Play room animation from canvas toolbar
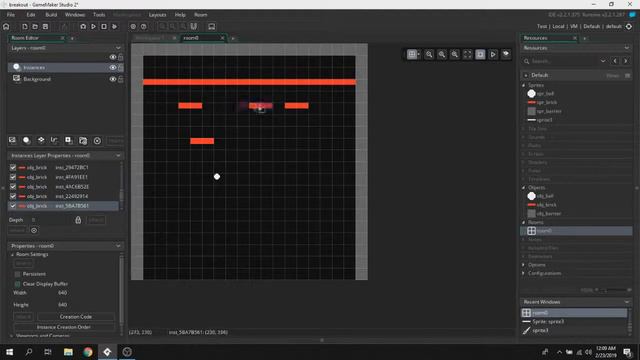This screenshot has height=360, width=640. [493, 54]
